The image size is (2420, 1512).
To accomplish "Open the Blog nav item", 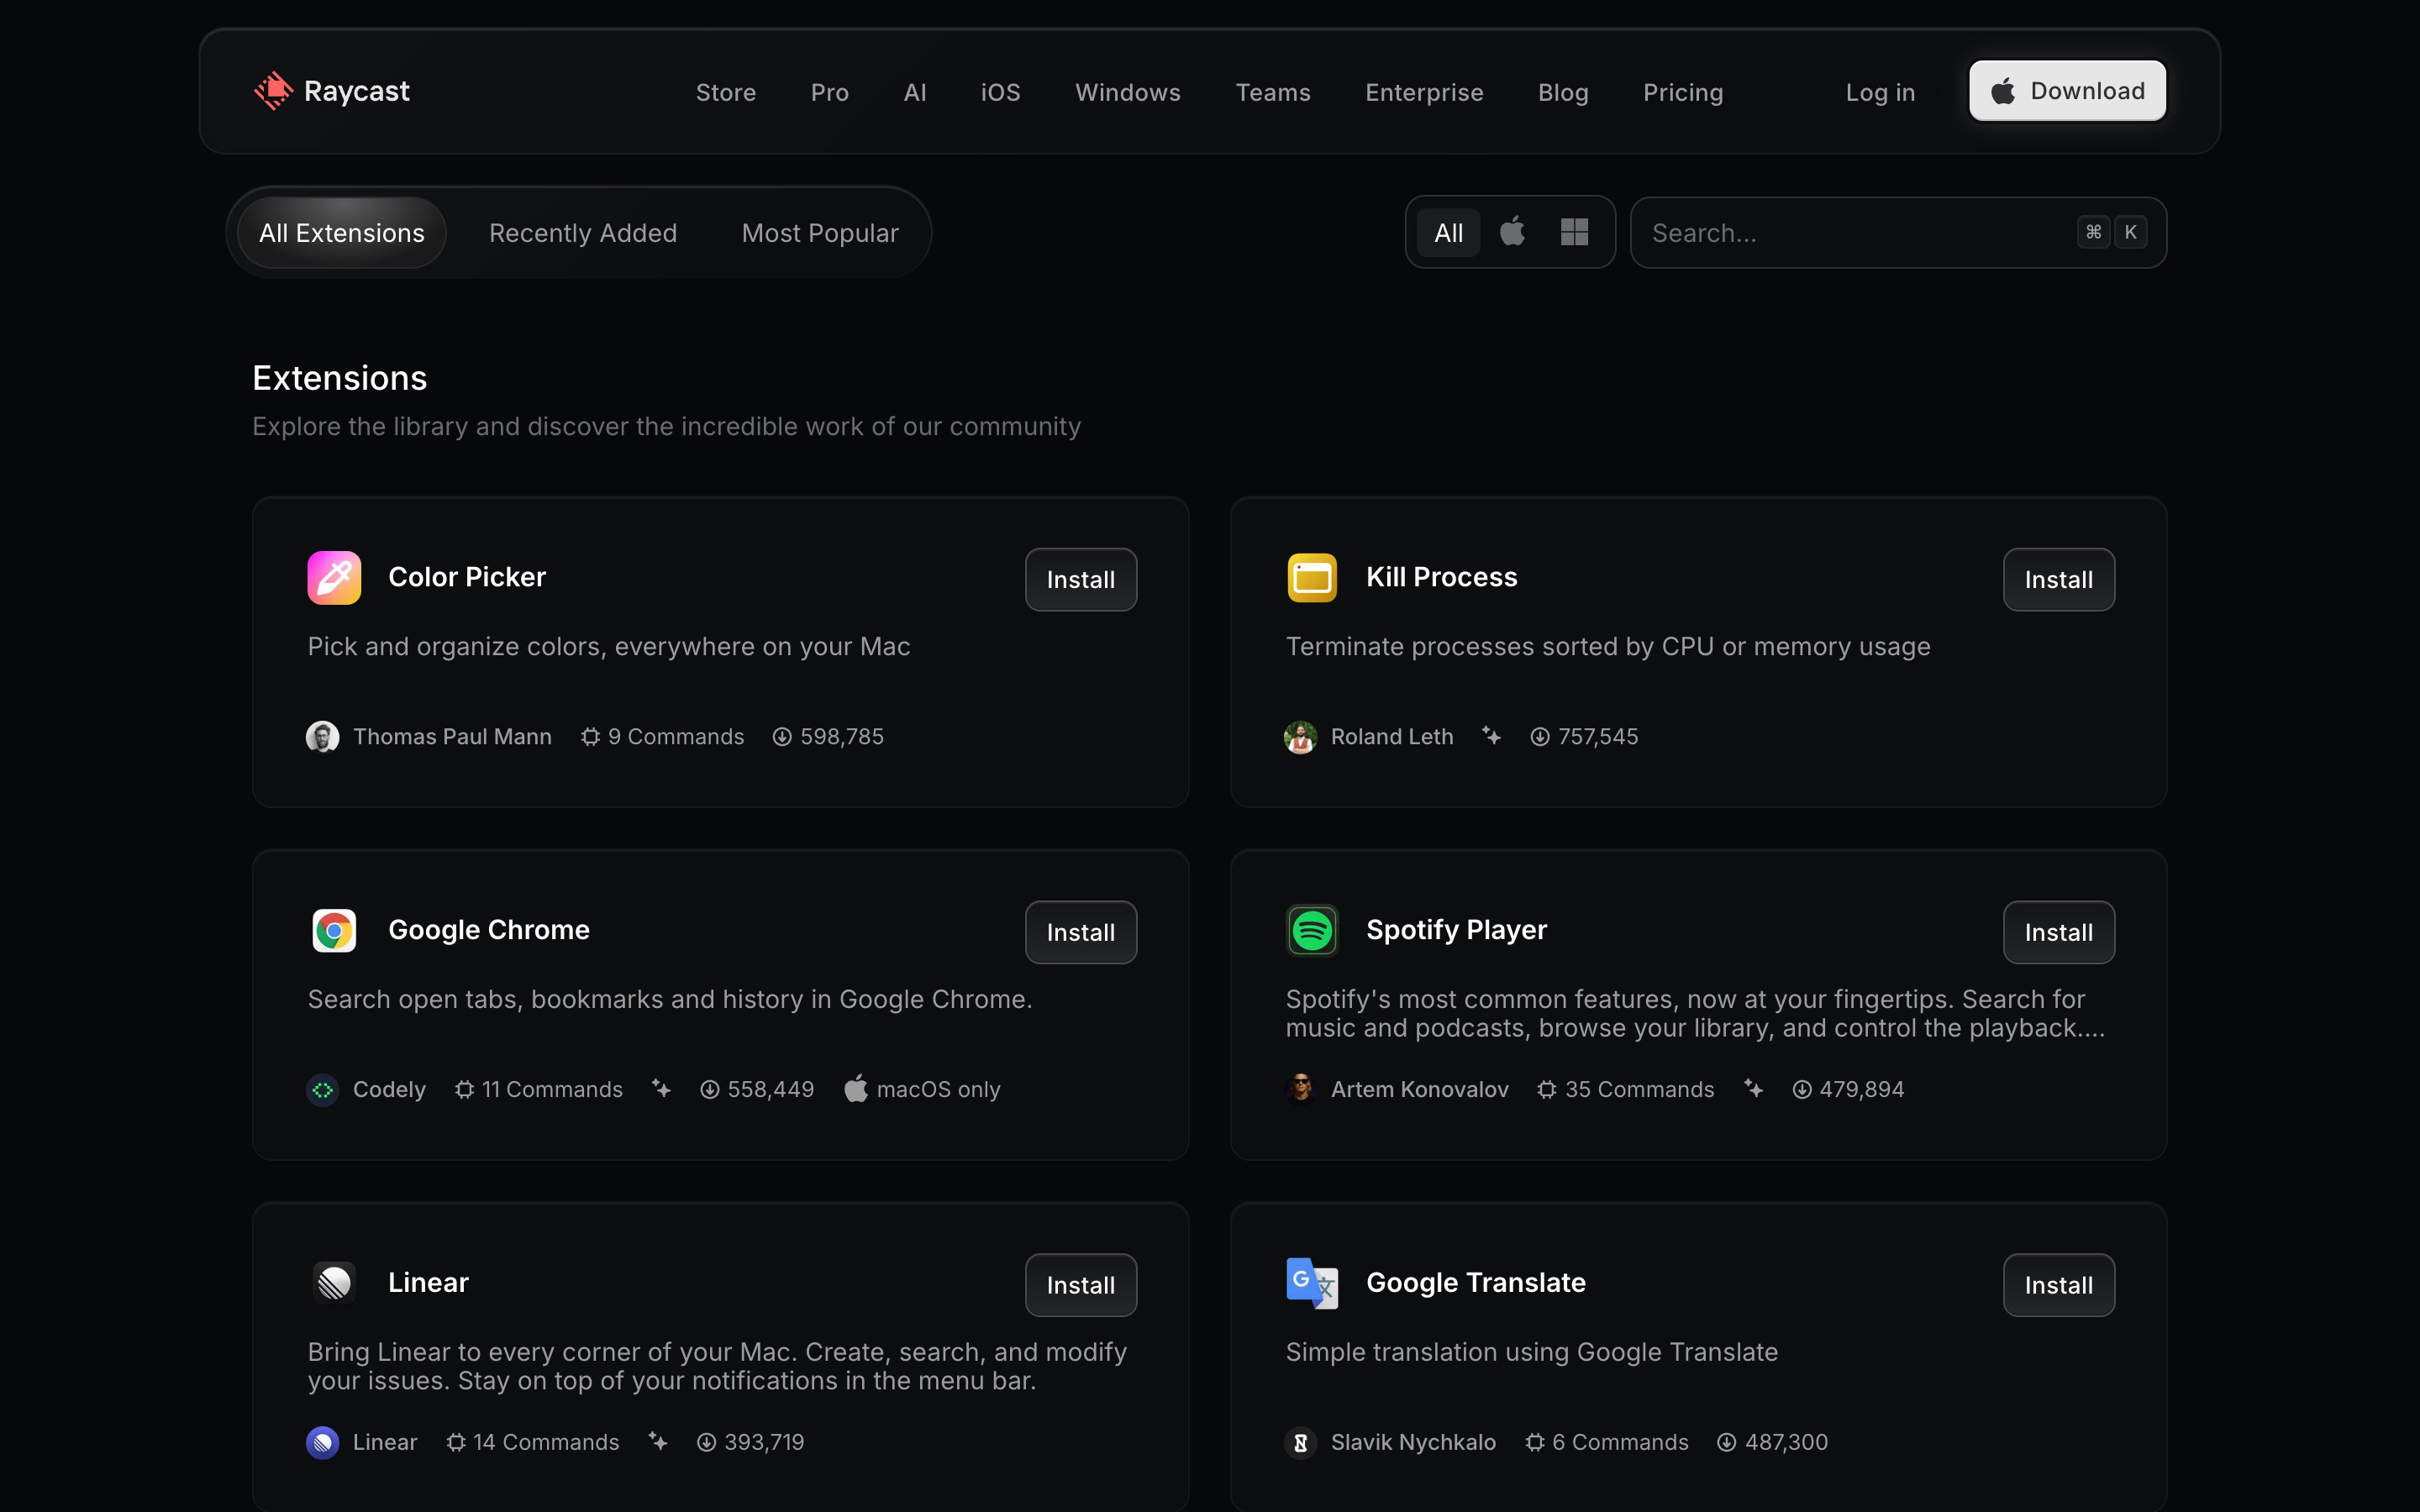I will [x=1563, y=92].
